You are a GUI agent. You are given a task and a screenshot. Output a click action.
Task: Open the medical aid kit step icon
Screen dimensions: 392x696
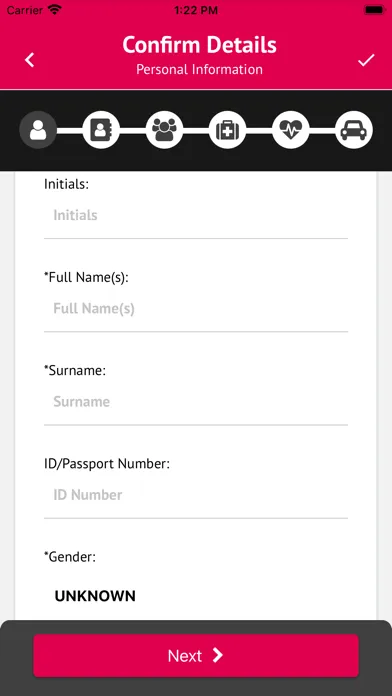pos(227,130)
